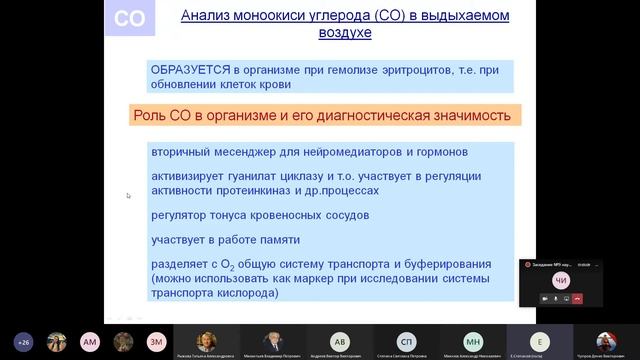Open the +26 more participants bubble

click(x=23, y=342)
